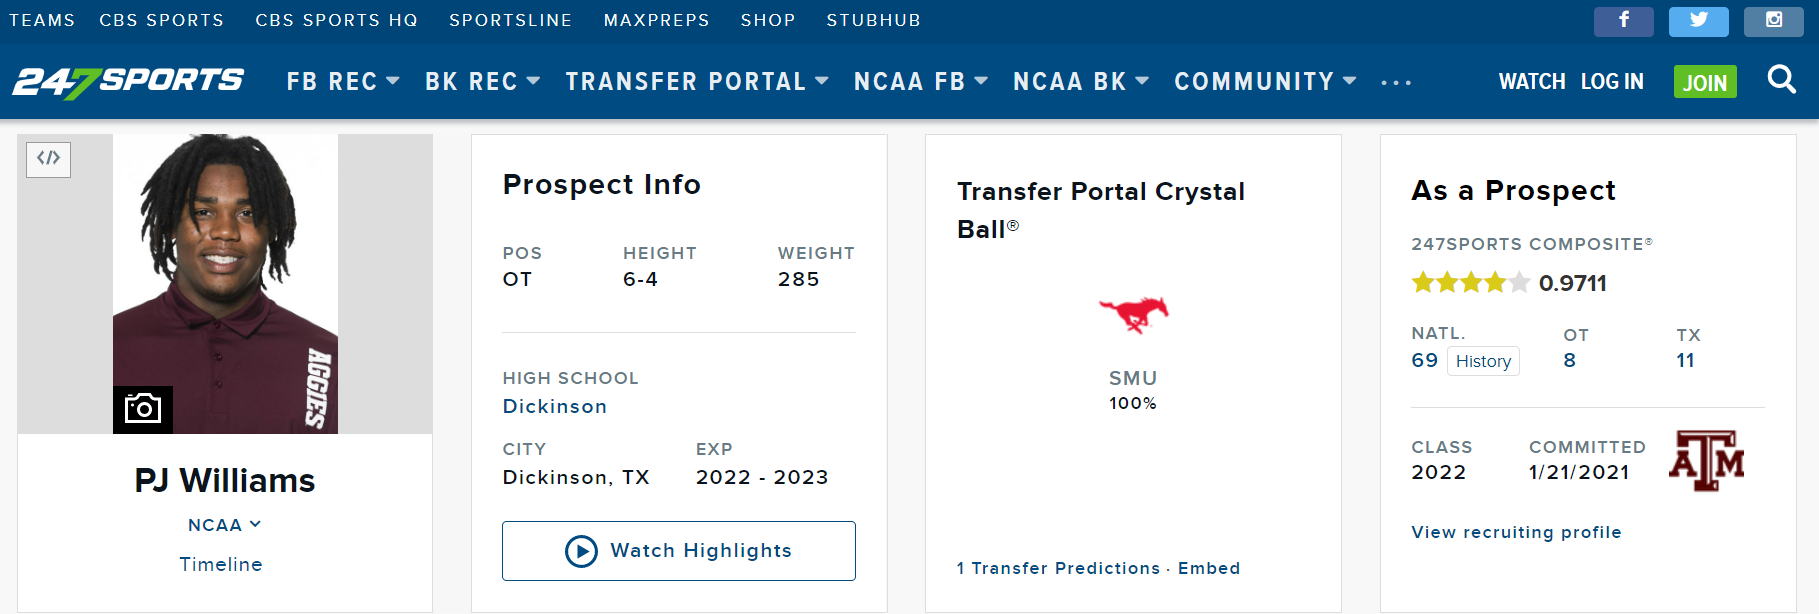Open the Facebook page icon
The width and height of the screenshot is (1819, 614).
click(1624, 21)
